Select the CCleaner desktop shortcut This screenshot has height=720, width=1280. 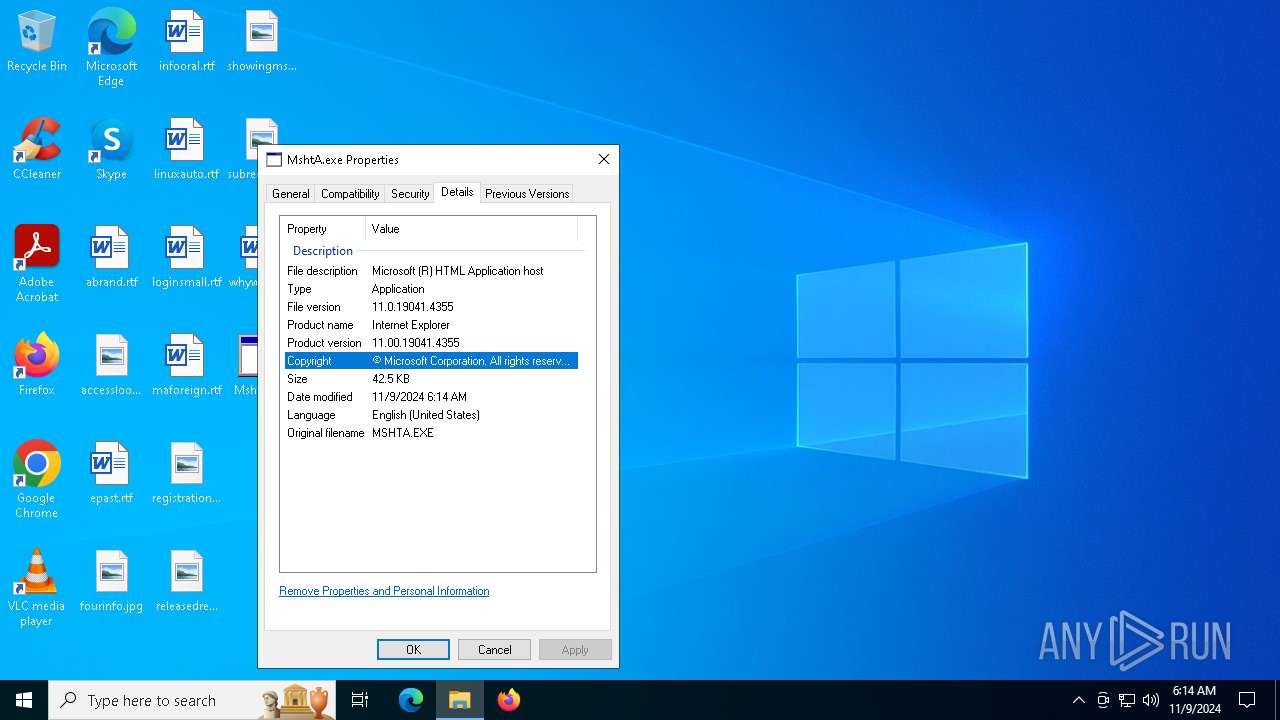coord(37,150)
